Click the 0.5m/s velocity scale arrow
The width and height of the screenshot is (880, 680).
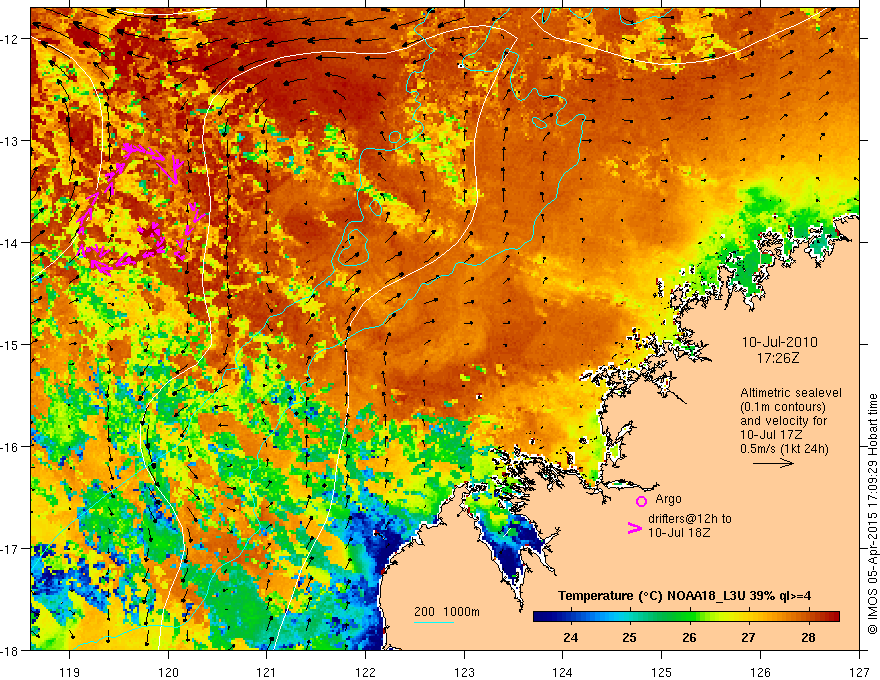(773, 463)
